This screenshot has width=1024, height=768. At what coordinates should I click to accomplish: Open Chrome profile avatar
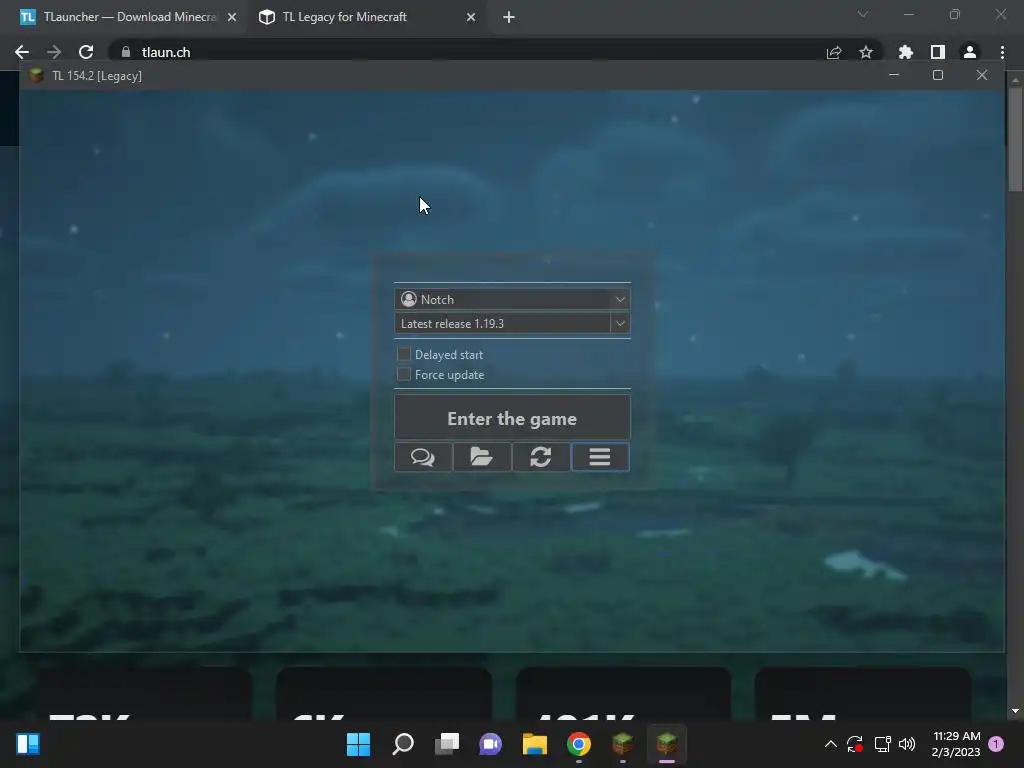point(970,52)
